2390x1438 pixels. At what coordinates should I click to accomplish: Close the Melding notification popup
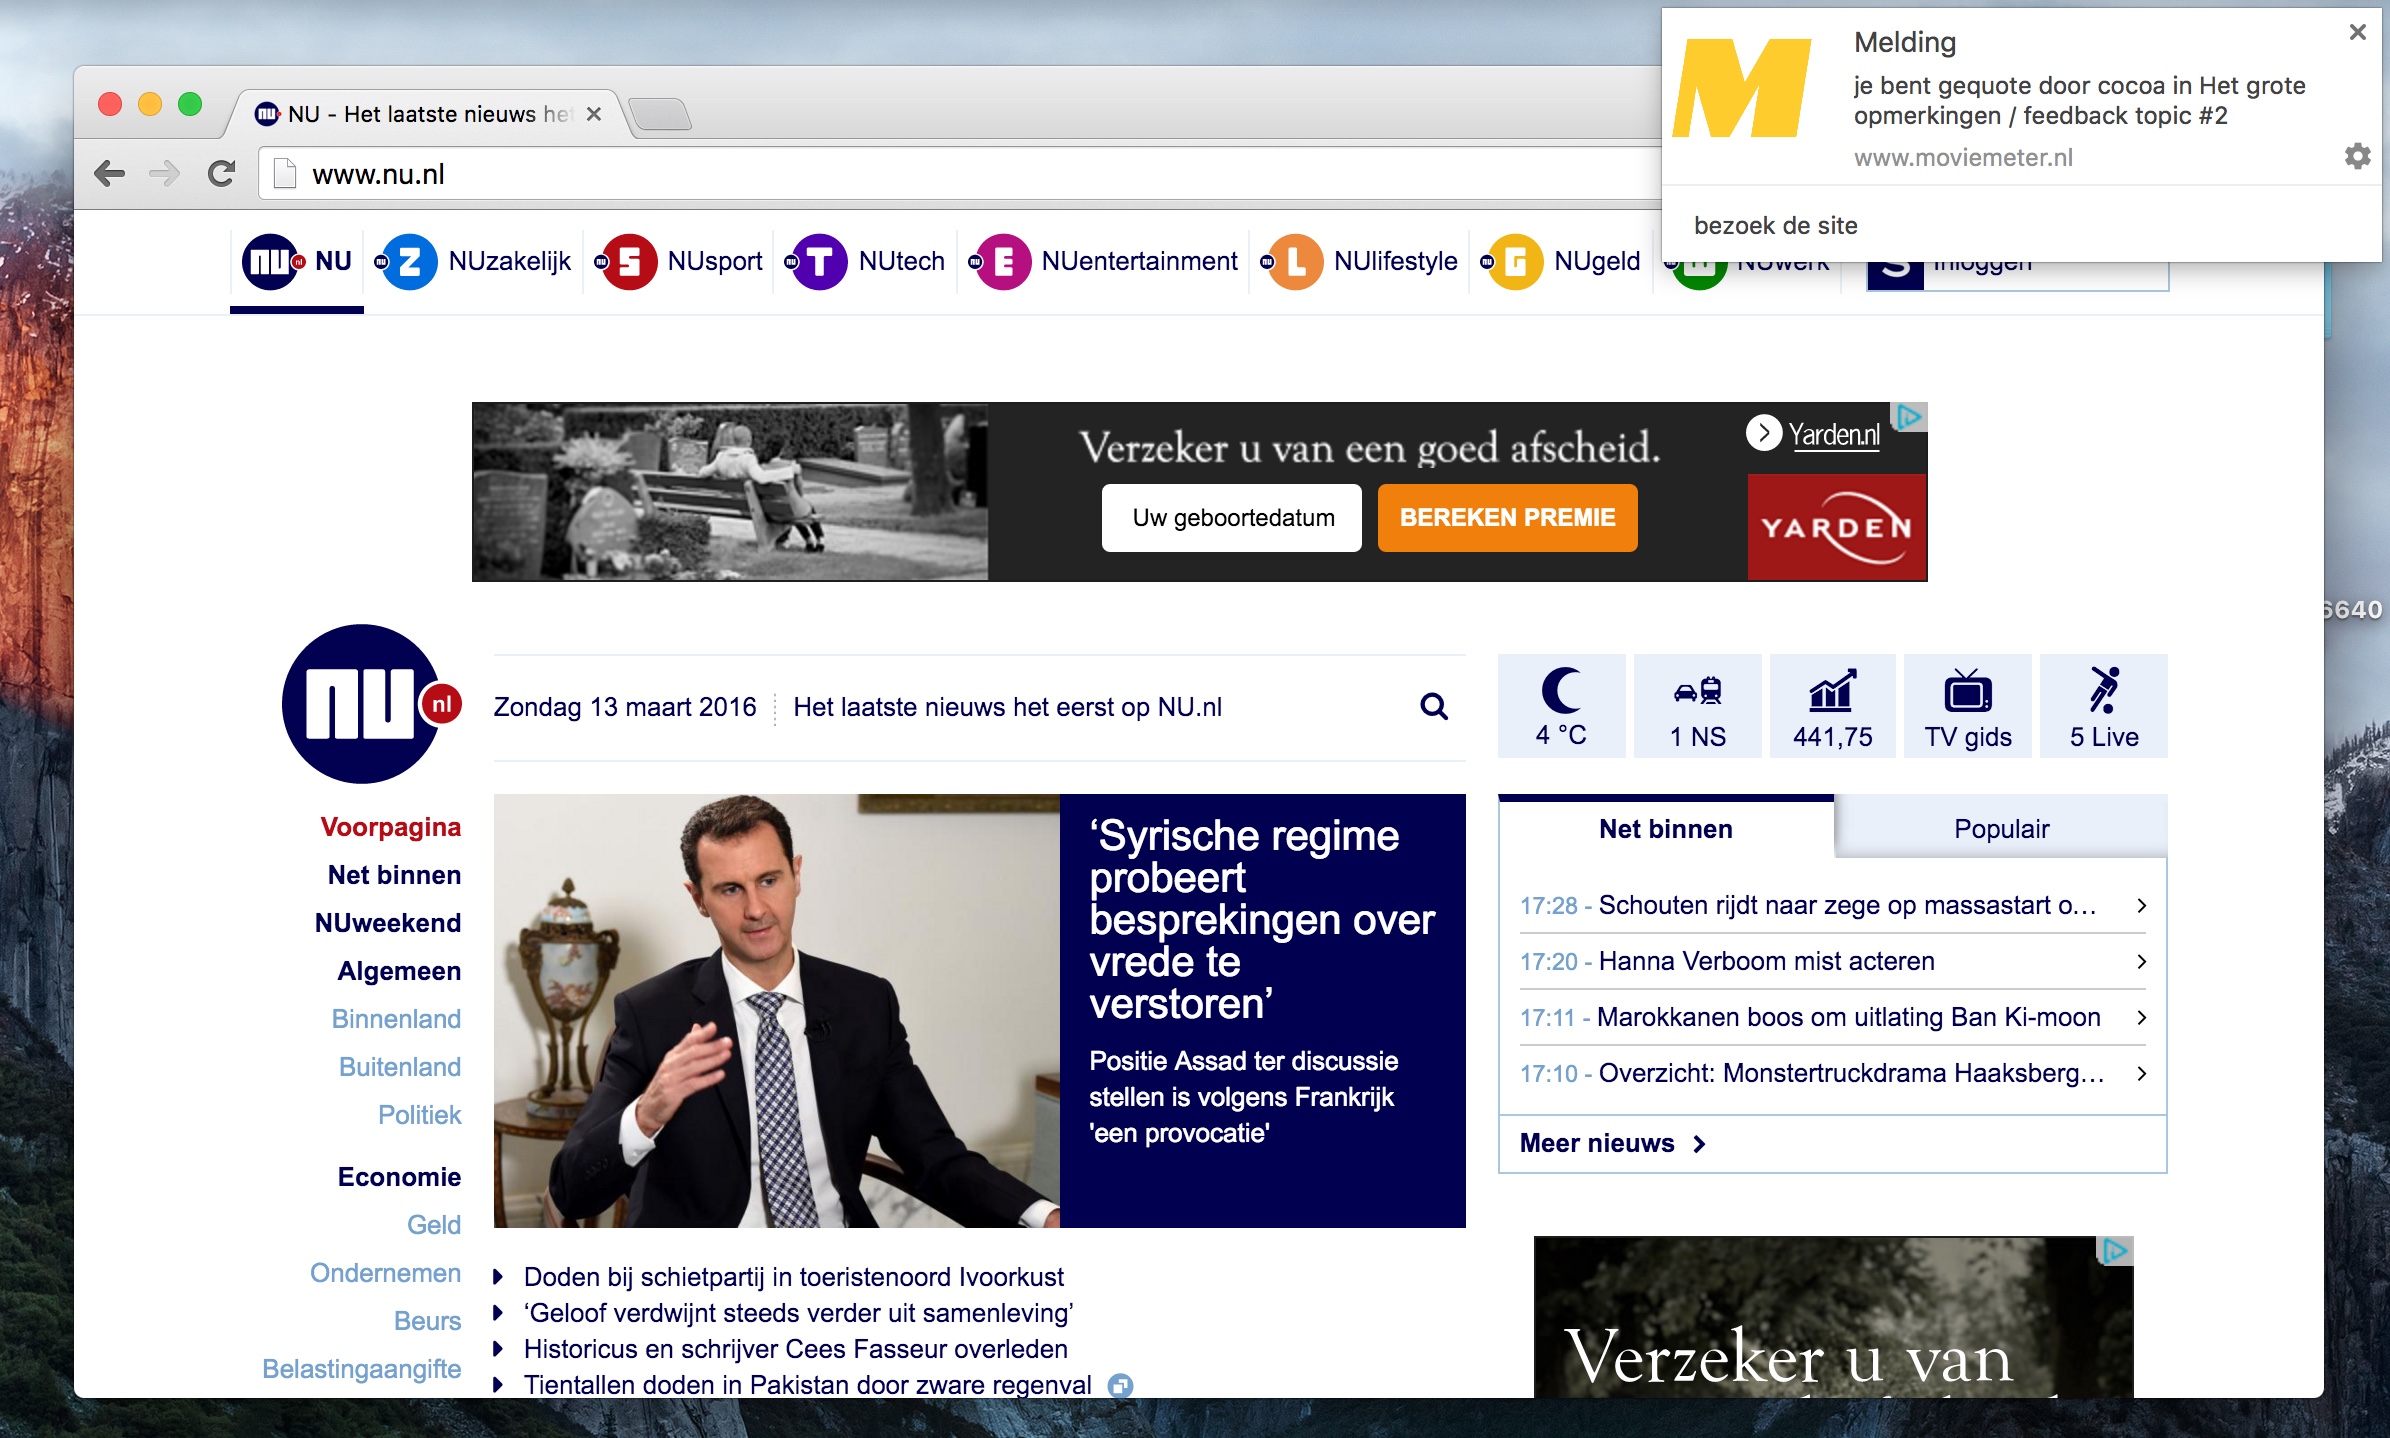pyautogui.click(x=2357, y=32)
